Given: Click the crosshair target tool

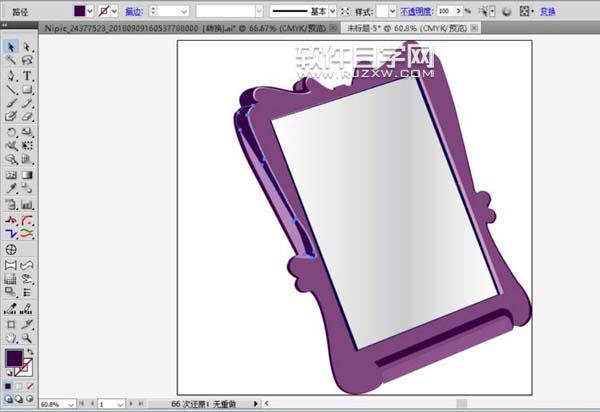Looking at the screenshot, I should pos(11,249).
